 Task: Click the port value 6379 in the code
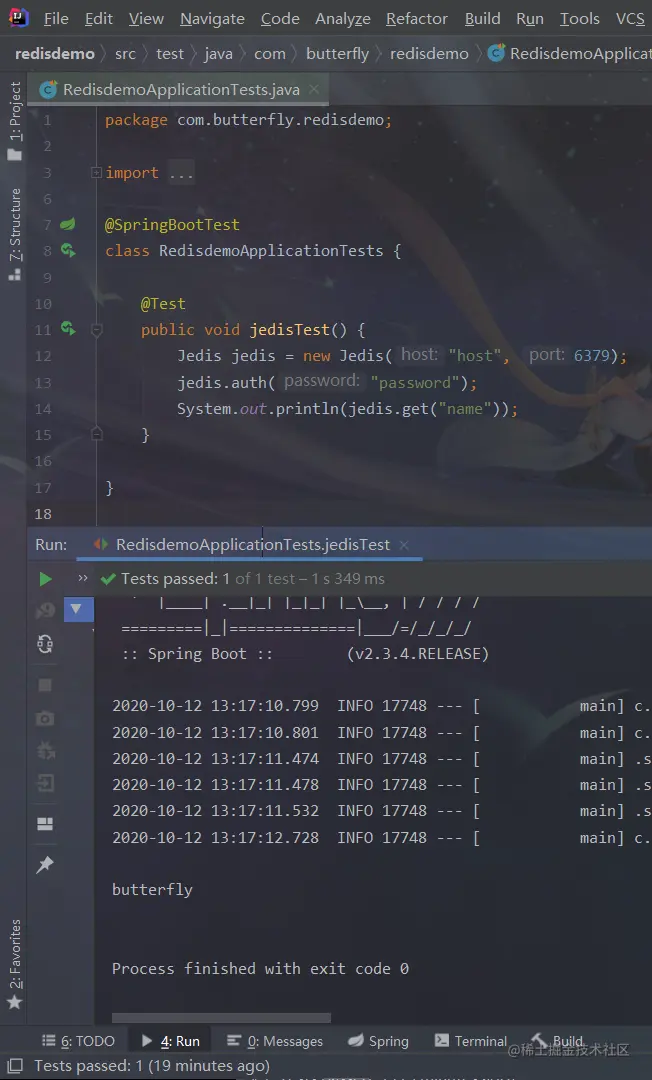pyautogui.click(x=592, y=355)
